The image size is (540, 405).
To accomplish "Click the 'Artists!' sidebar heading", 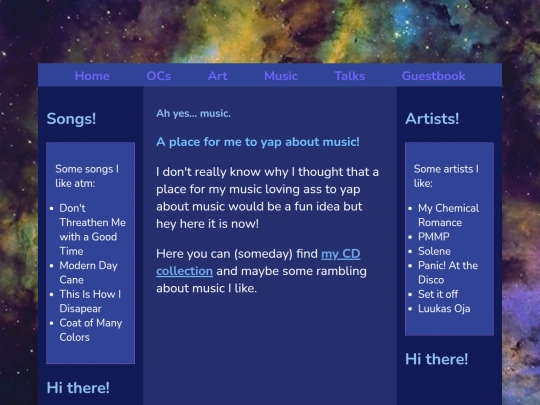I will [432, 119].
